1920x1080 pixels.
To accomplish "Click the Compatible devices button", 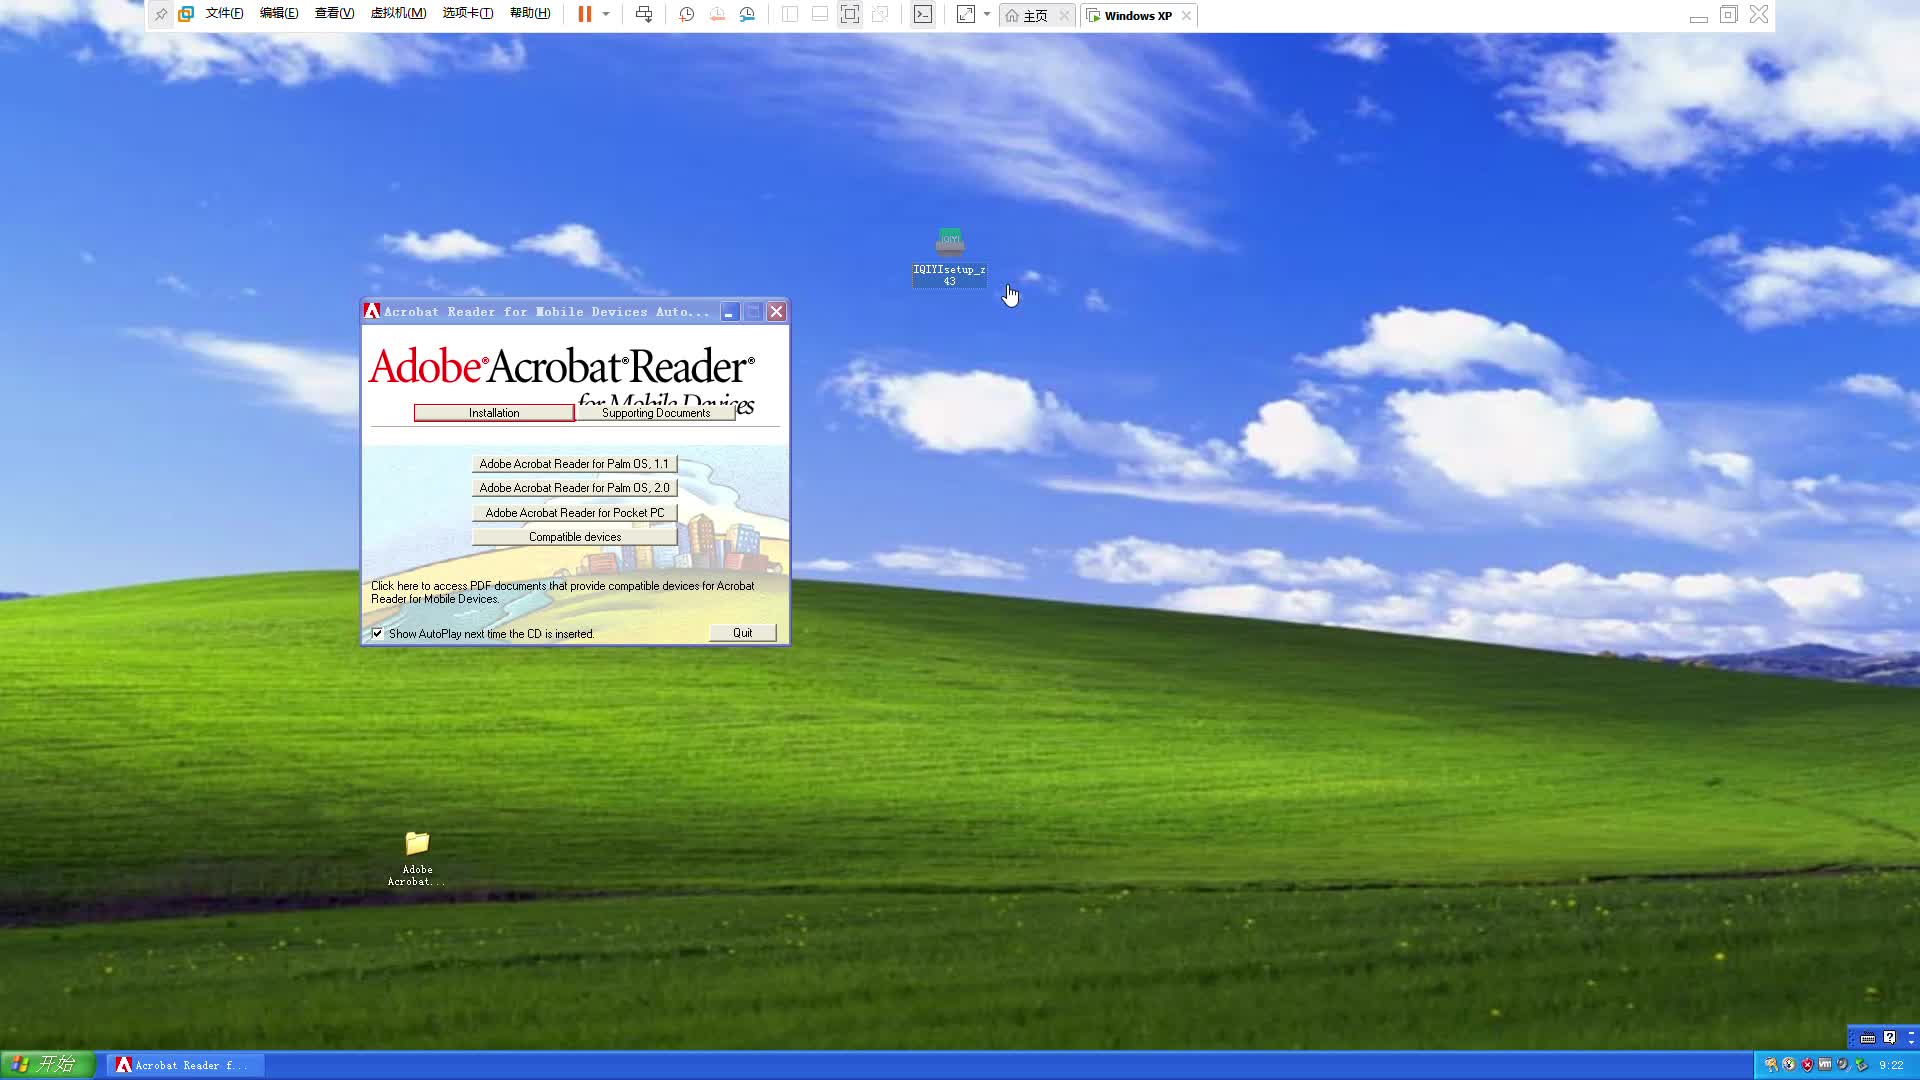I will point(574,537).
